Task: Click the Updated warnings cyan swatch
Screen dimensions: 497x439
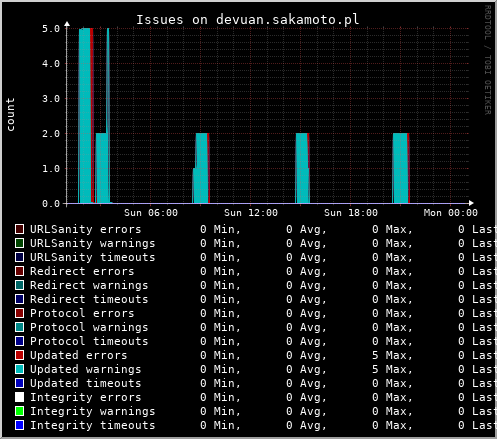Action: tap(20, 369)
